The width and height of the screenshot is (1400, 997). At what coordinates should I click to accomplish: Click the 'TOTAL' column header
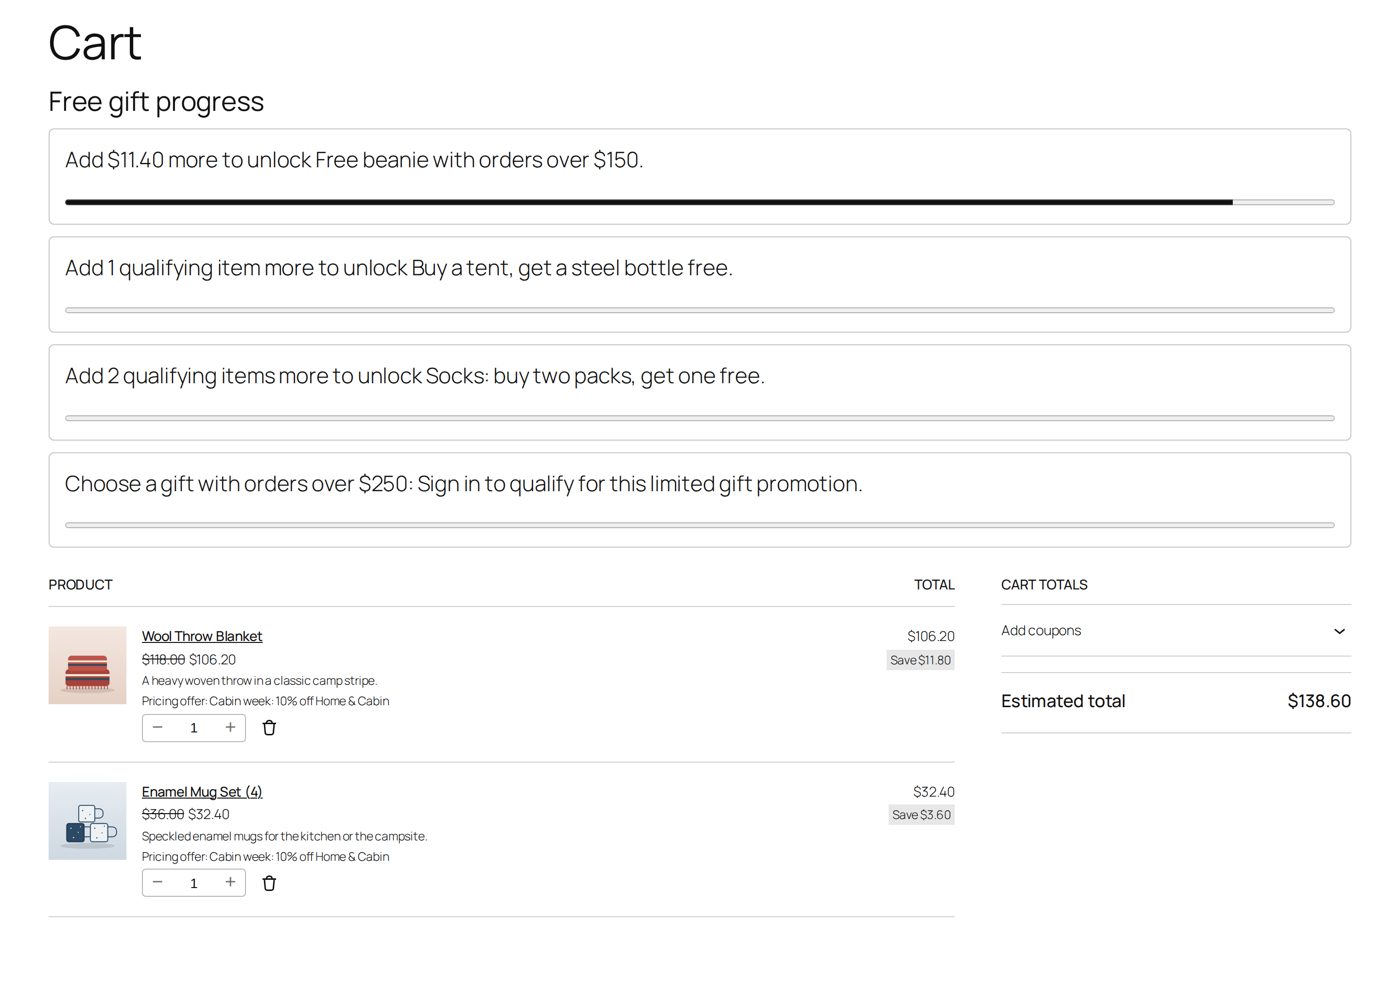[934, 585]
